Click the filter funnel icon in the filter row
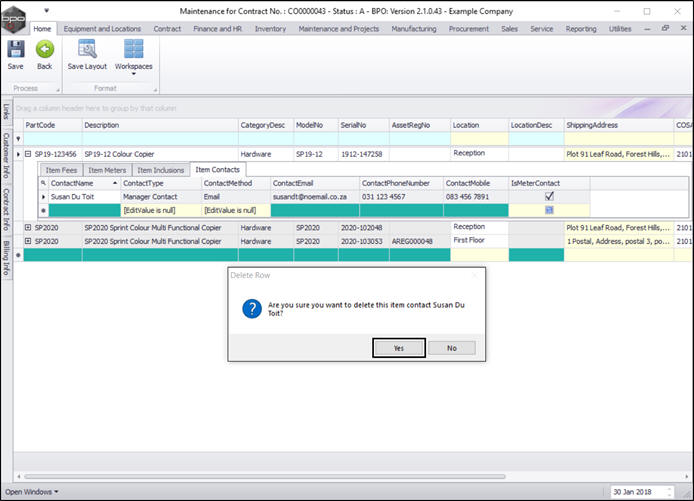Image resolution: width=694 pixels, height=501 pixels. tap(18, 139)
